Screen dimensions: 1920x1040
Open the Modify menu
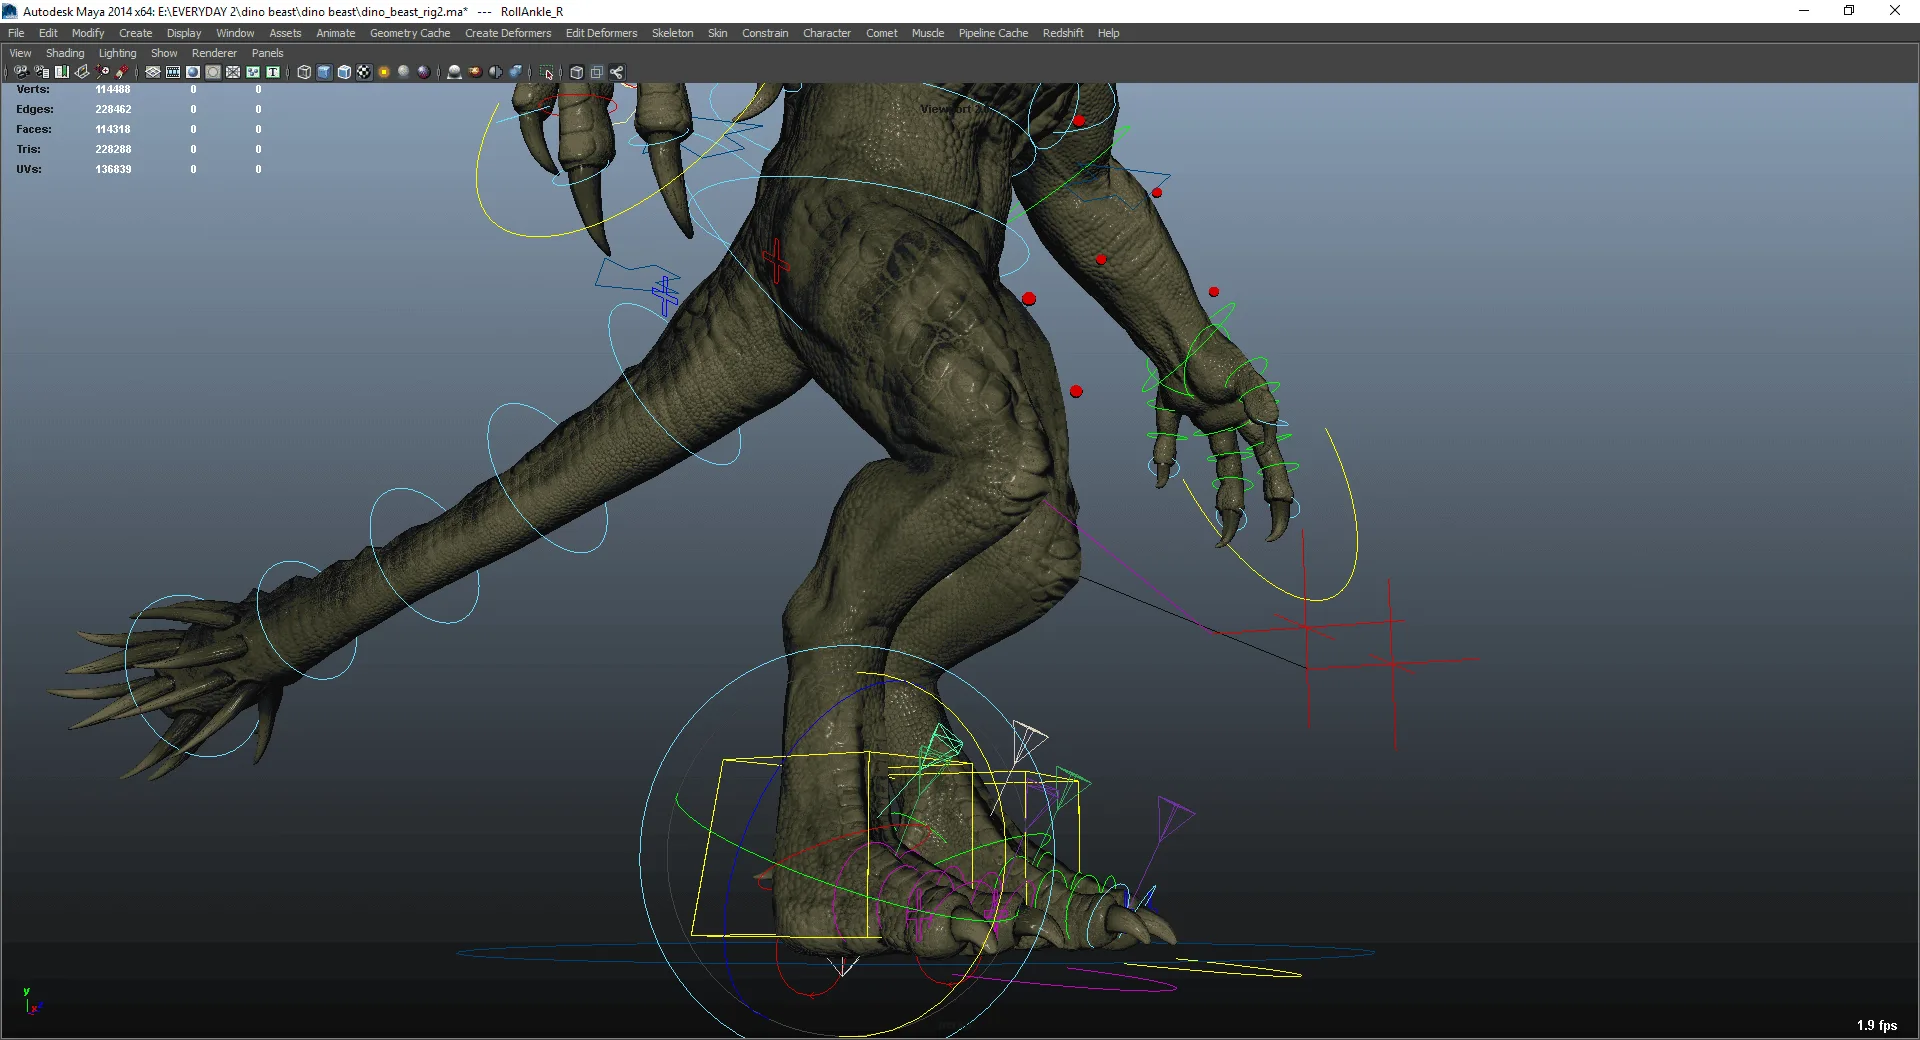[88, 33]
